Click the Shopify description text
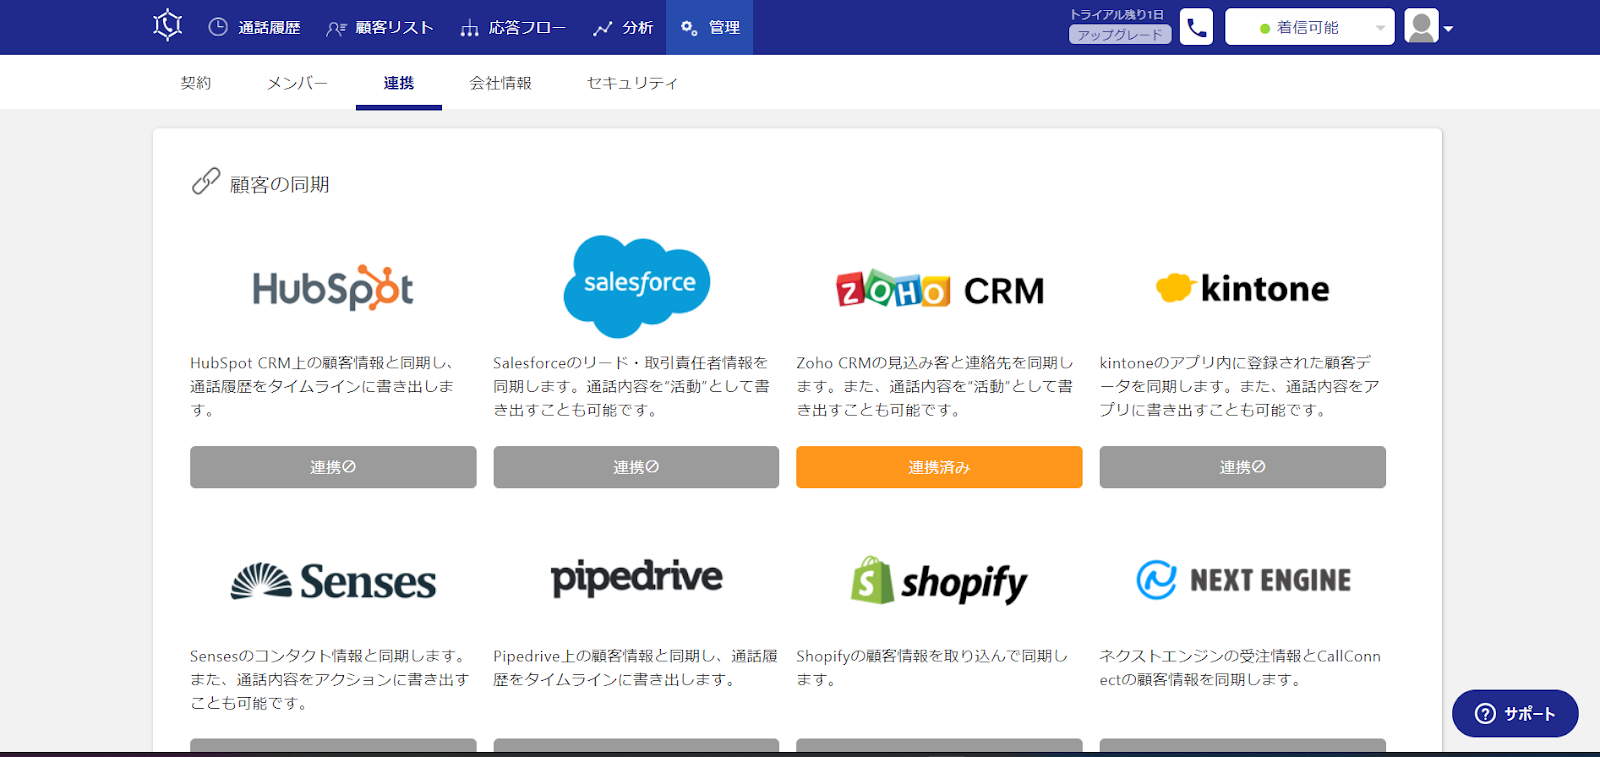This screenshot has width=1600, height=757. coord(932,668)
